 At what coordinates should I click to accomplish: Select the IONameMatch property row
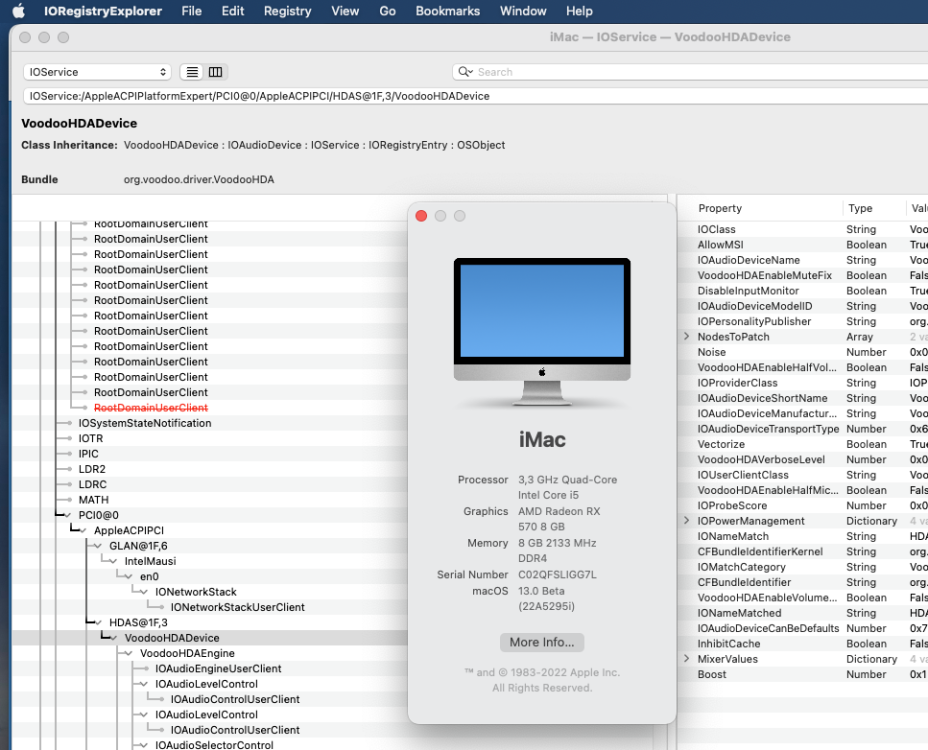(804, 536)
